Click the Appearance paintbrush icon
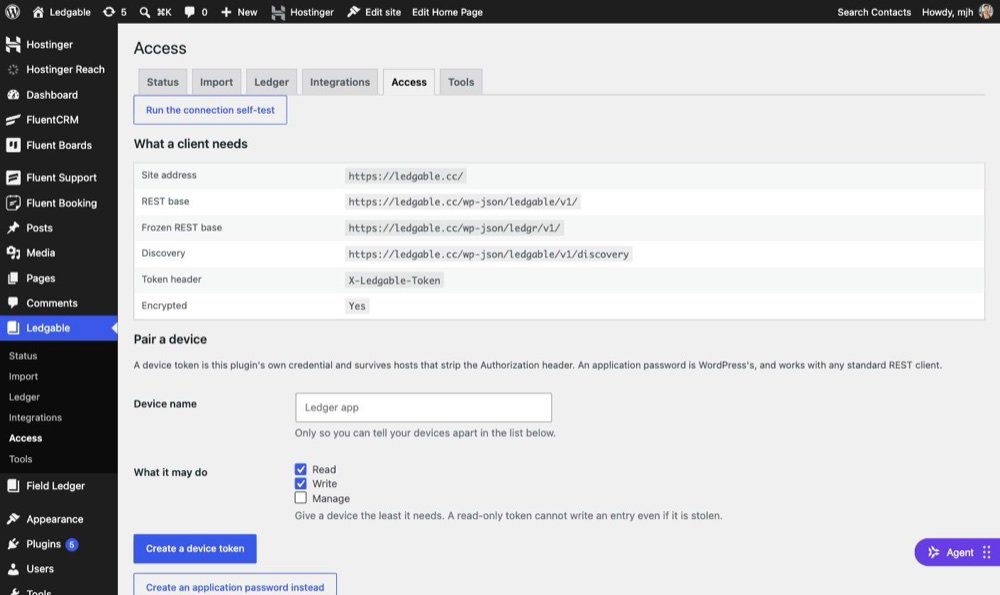The image size is (1000, 595). click(x=13, y=518)
